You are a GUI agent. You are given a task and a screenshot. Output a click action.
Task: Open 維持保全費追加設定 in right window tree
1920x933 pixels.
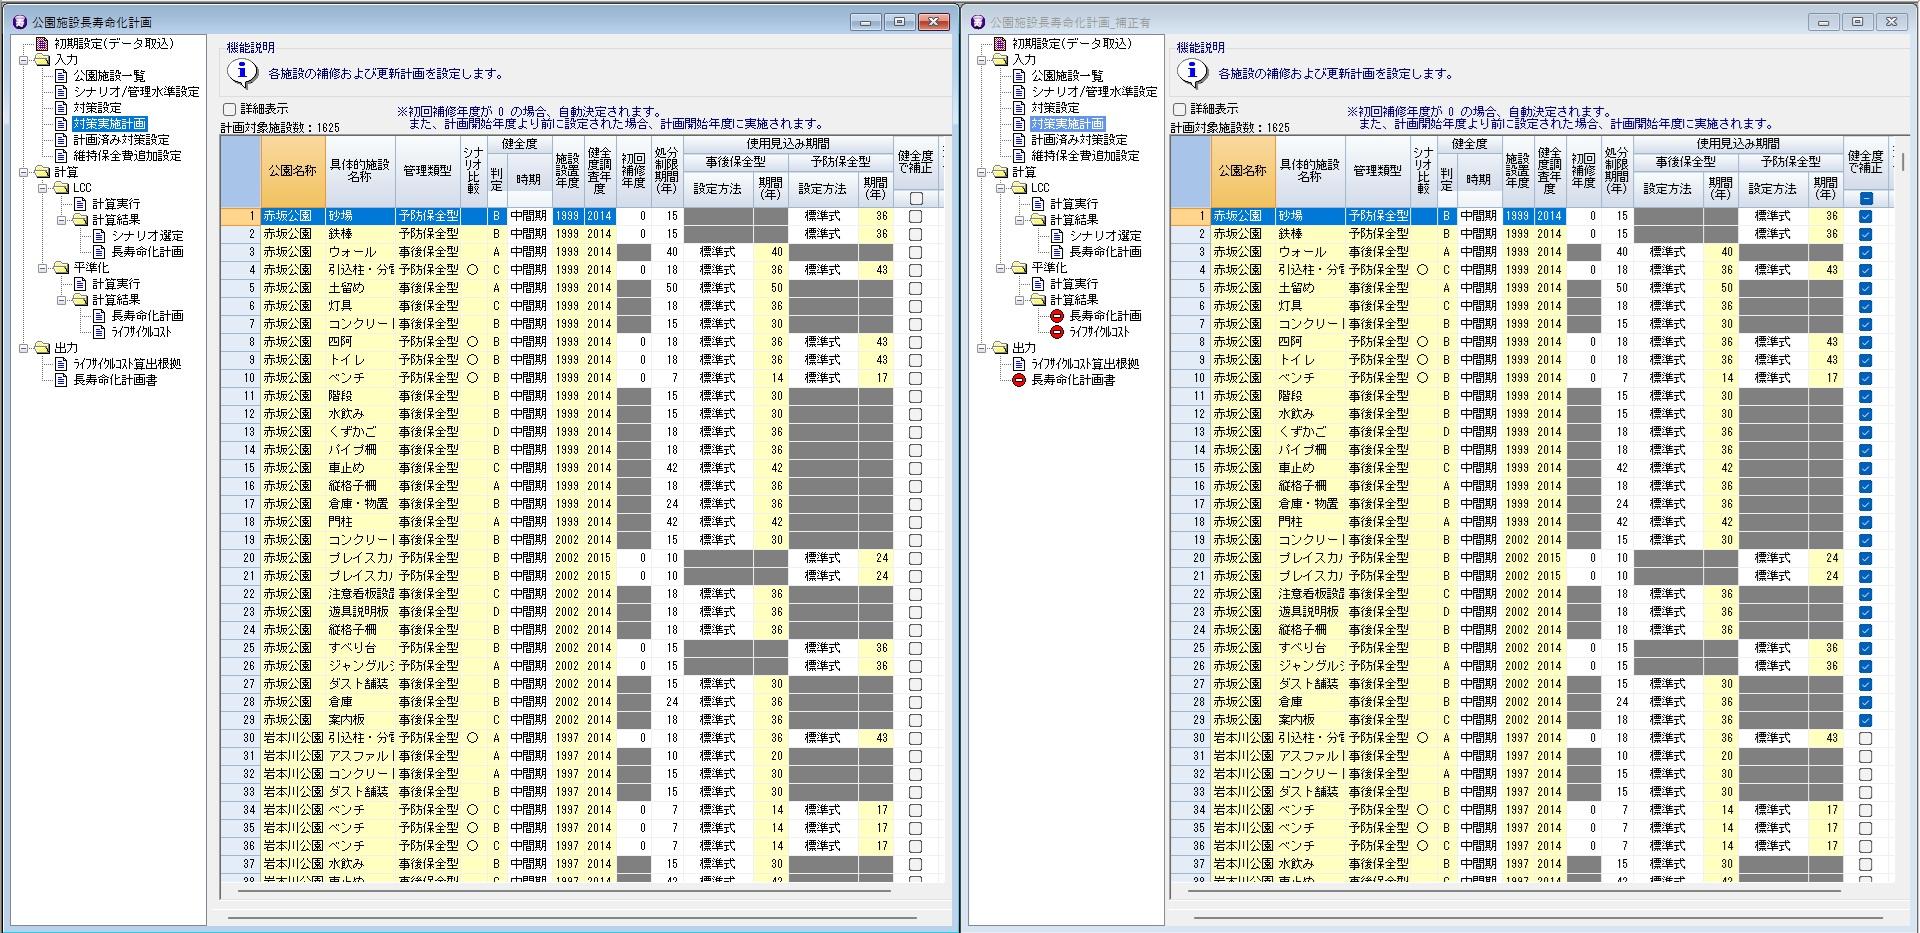[1085, 156]
